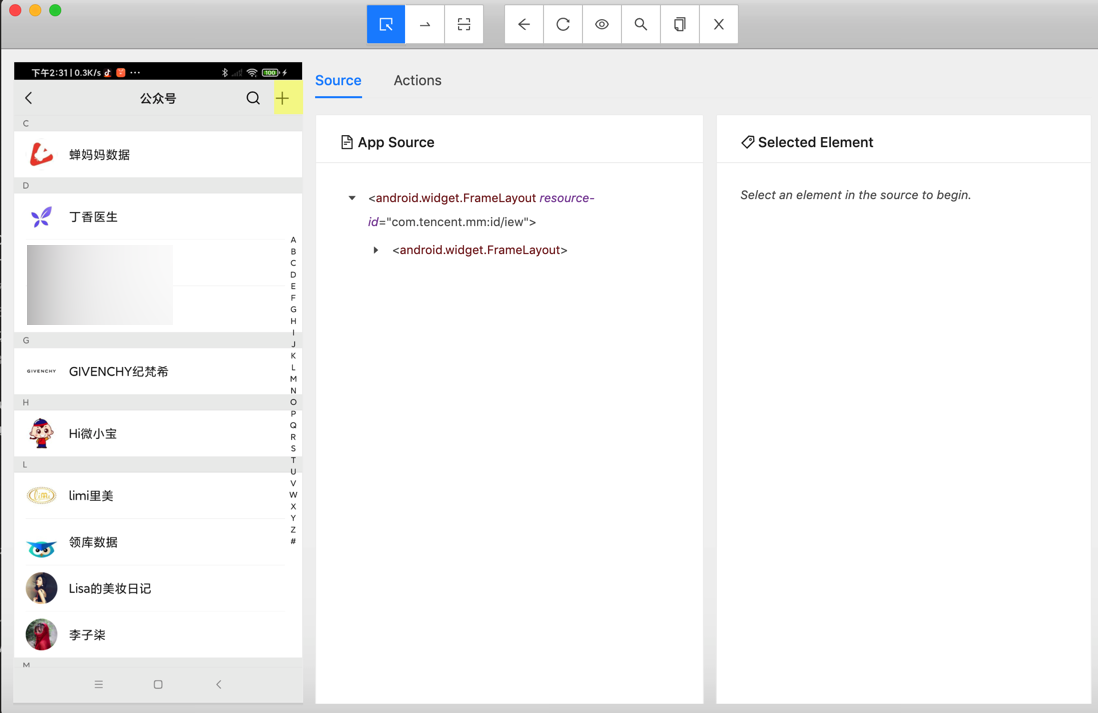Viewport: 1098px width, 713px height.
Task: Click the App Source heading
Action: (396, 142)
